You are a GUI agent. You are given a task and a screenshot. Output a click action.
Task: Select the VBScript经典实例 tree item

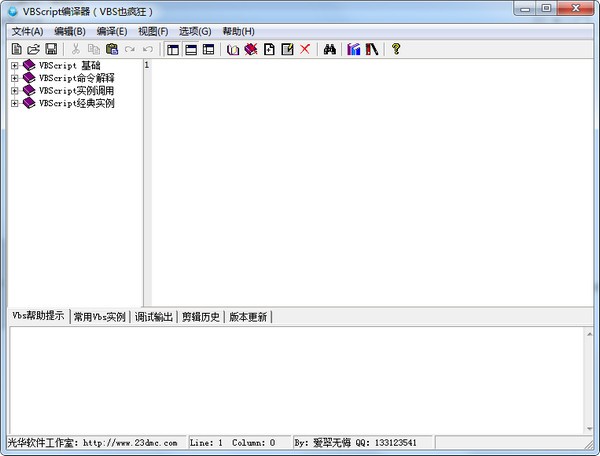(x=77, y=103)
